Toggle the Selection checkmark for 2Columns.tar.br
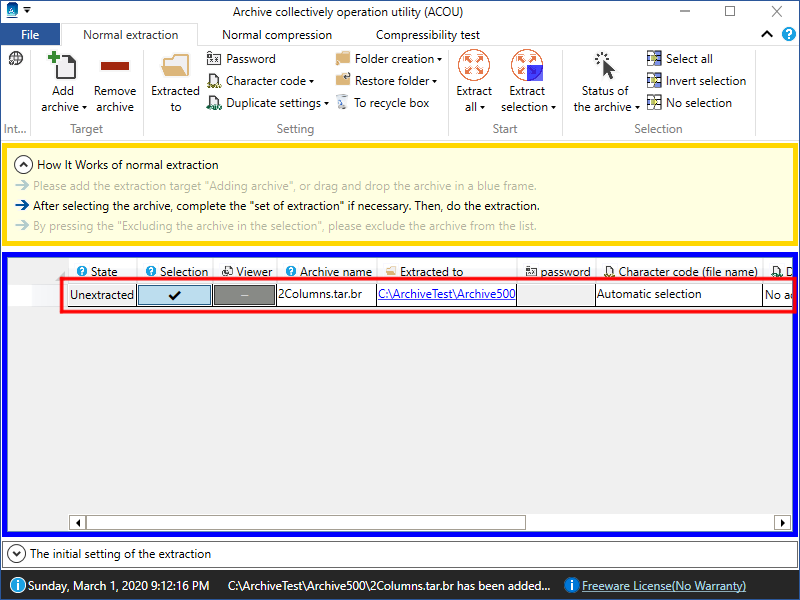Screen dimensions: 800x600 (174, 295)
